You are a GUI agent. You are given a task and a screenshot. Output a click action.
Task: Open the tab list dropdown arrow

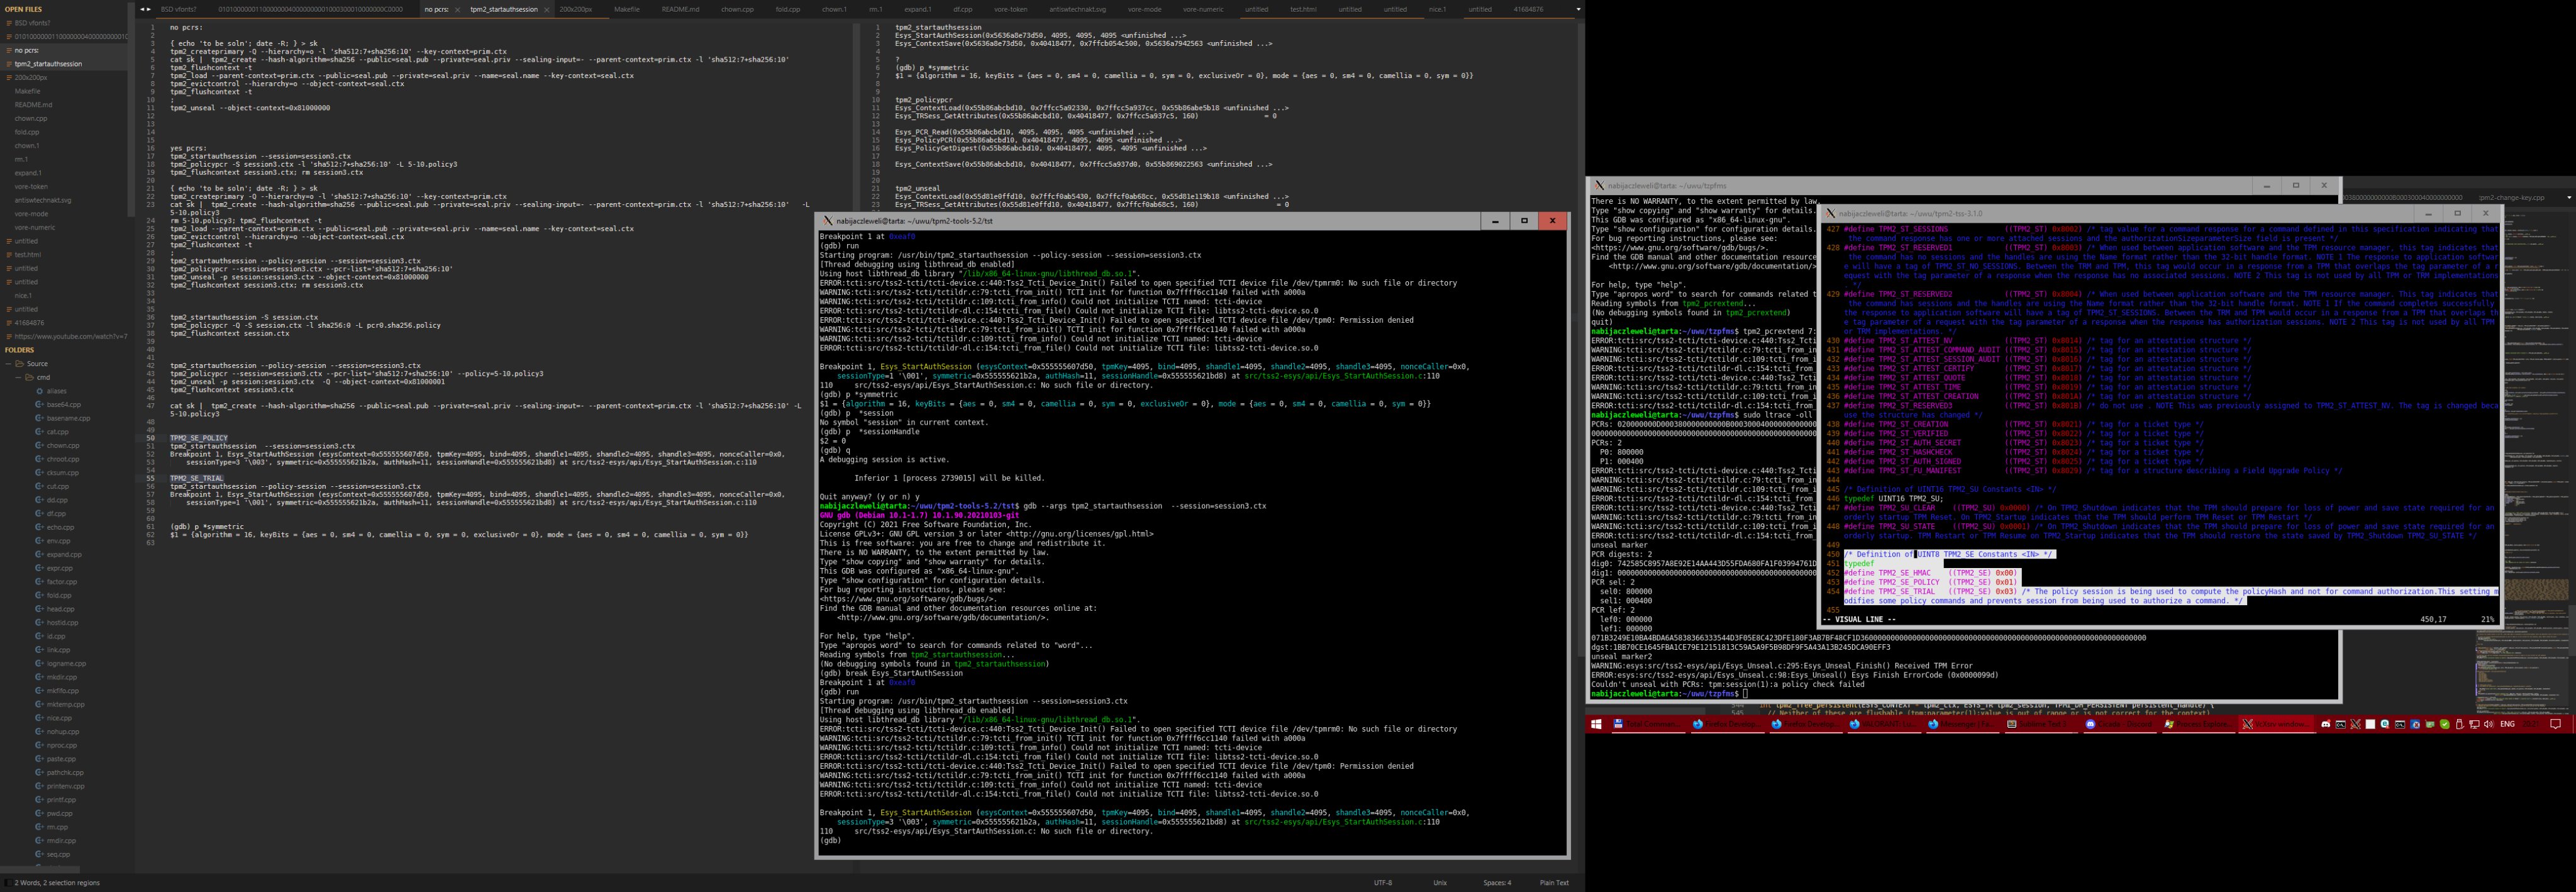[x=1578, y=9]
